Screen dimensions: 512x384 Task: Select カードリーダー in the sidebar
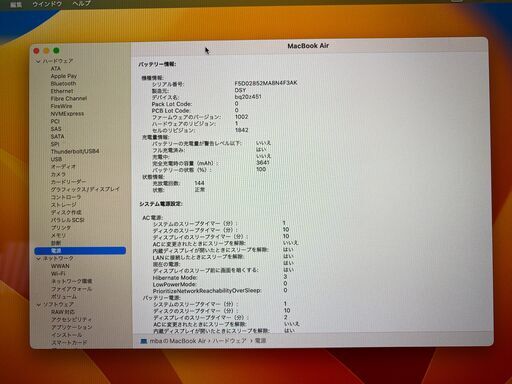[68, 182]
